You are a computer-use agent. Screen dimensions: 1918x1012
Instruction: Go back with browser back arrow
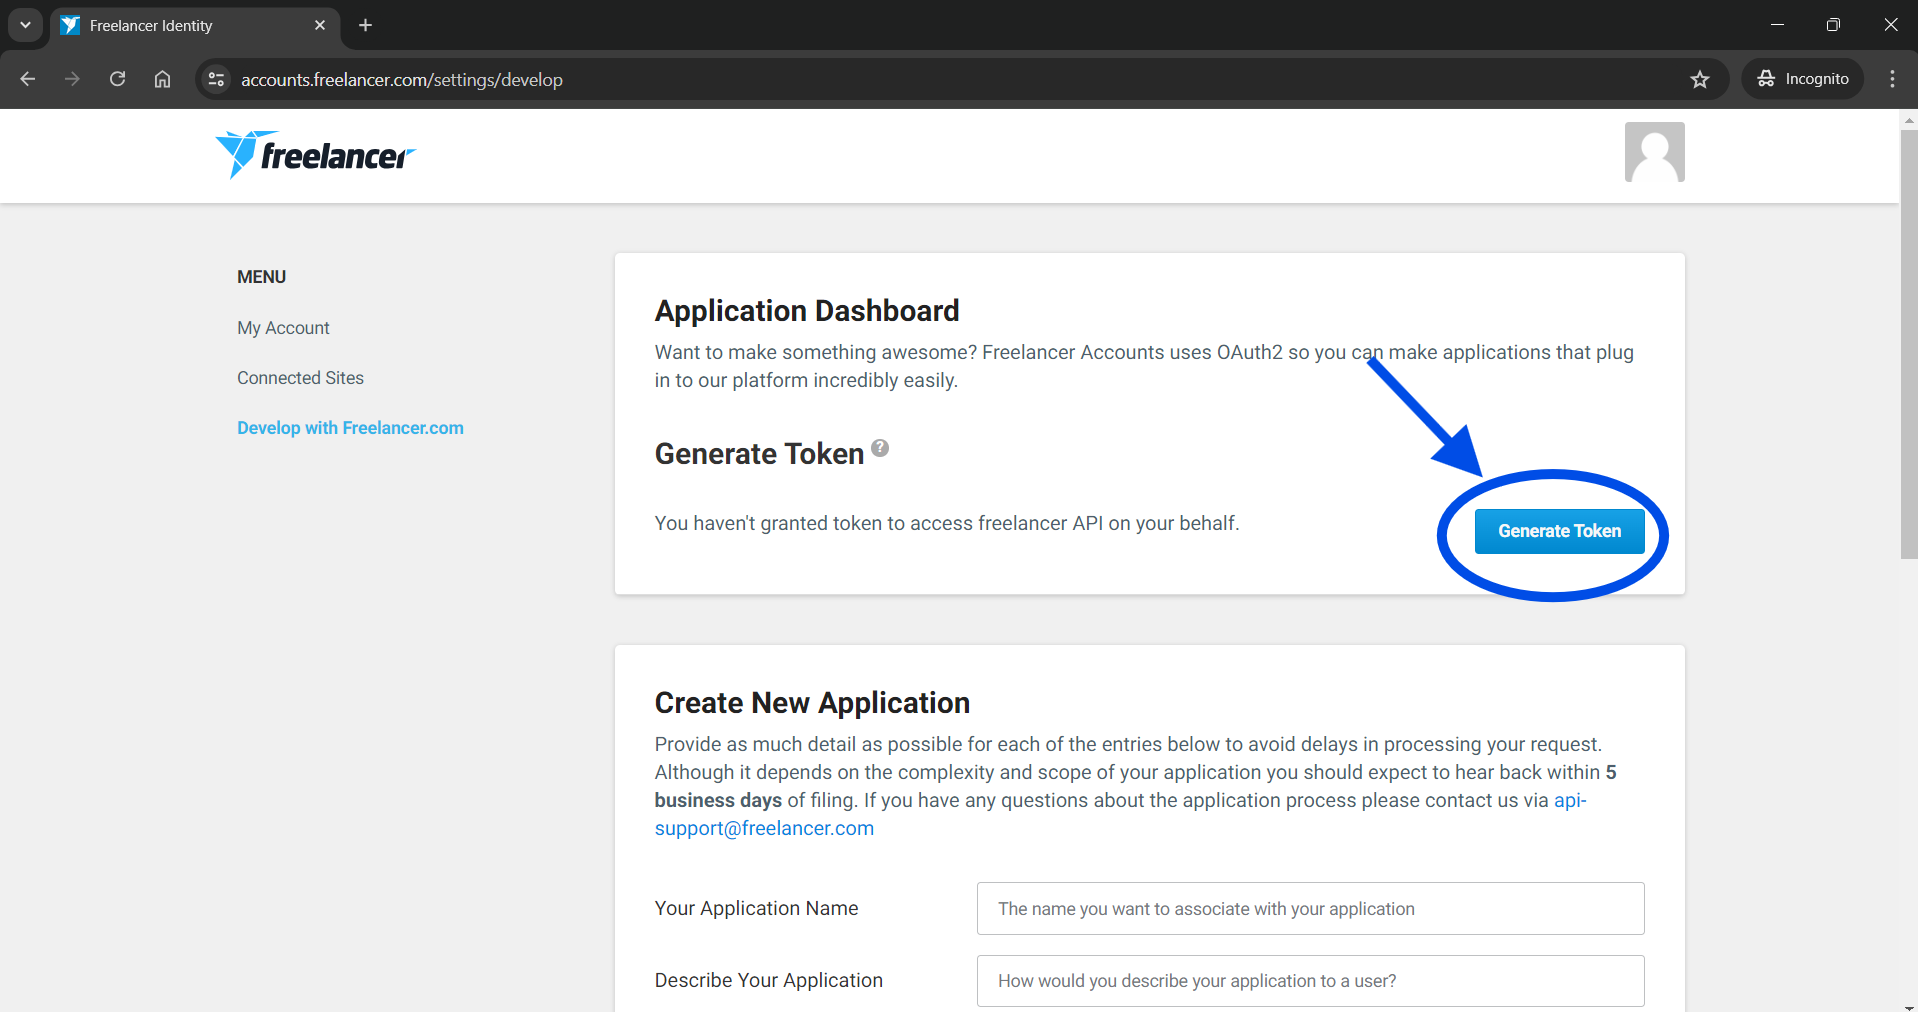coord(28,79)
